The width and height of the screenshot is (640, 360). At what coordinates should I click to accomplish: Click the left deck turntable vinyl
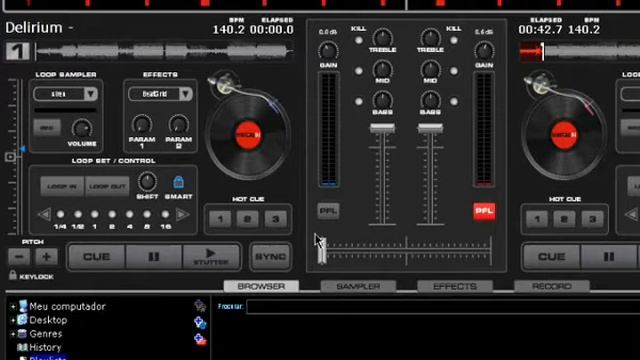[248, 135]
